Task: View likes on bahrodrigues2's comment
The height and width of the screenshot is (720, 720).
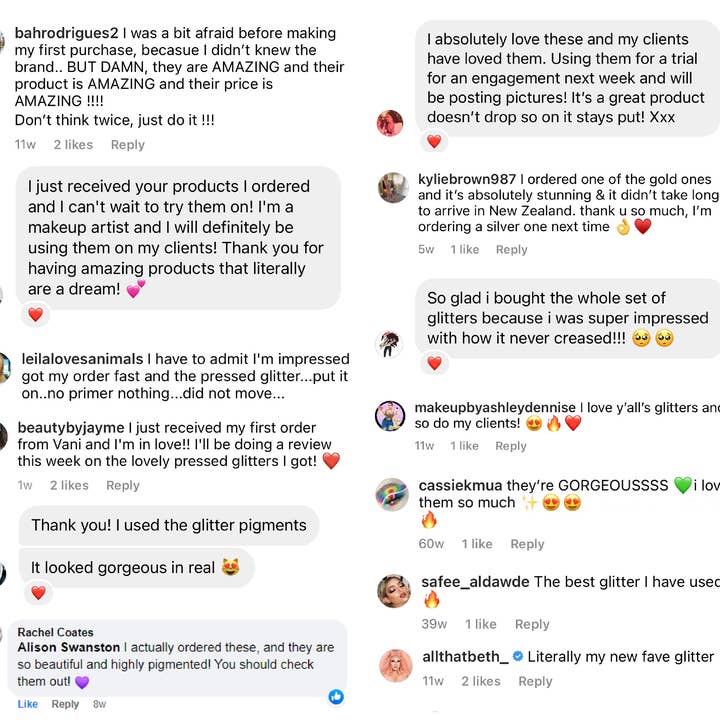Action: click(x=73, y=145)
